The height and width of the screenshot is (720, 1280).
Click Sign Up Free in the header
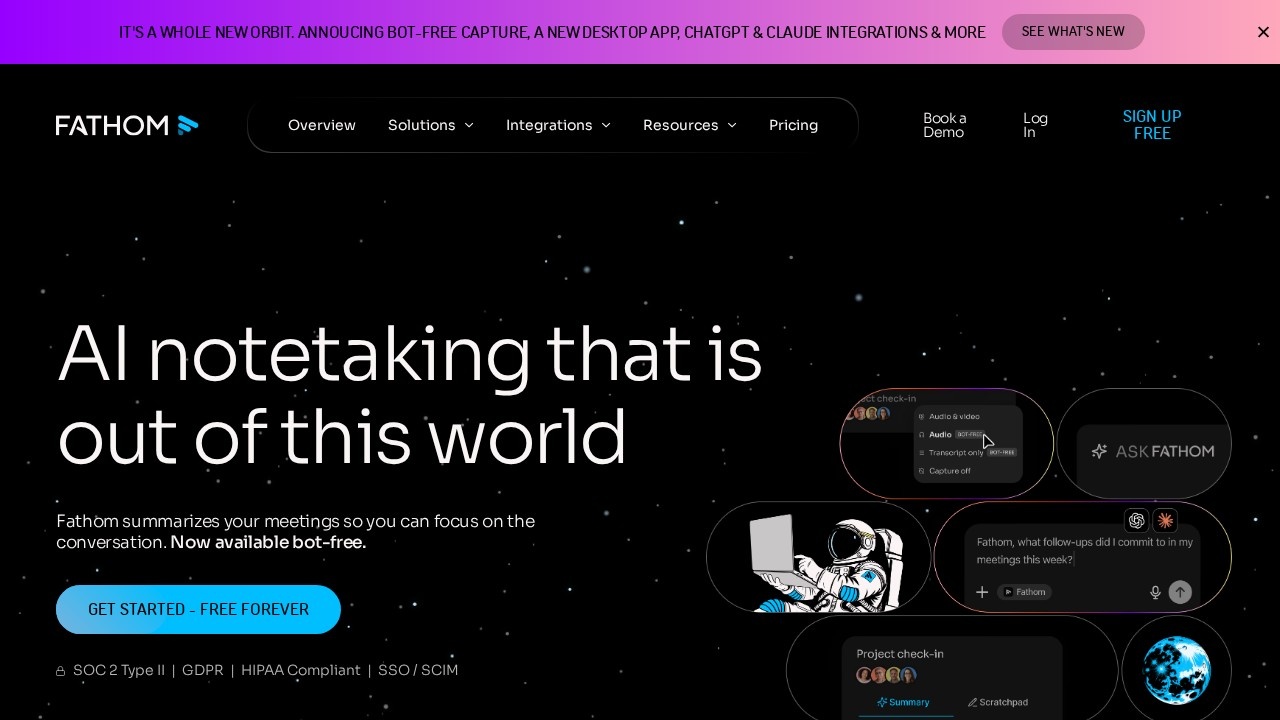tap(1152, 125)
